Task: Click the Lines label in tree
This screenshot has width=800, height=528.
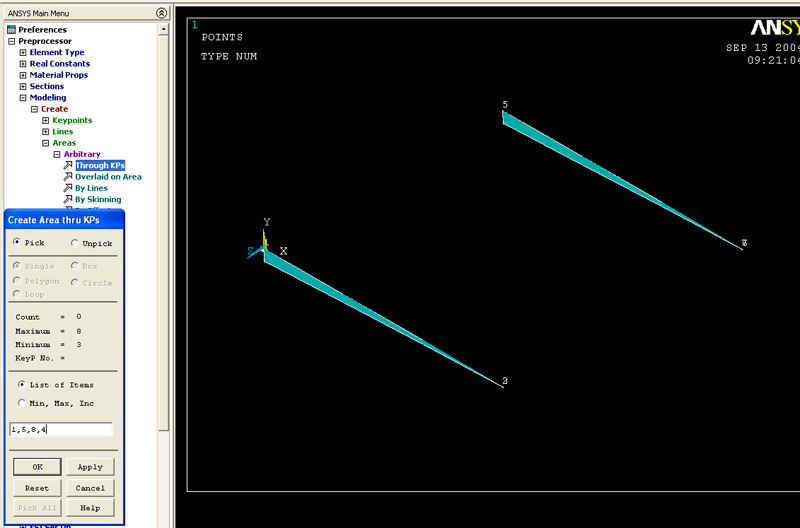Action: click(63, 131)
